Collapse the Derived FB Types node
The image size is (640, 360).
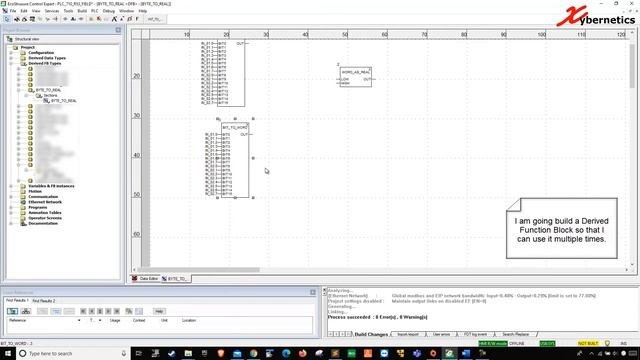(x=11, y=63)
